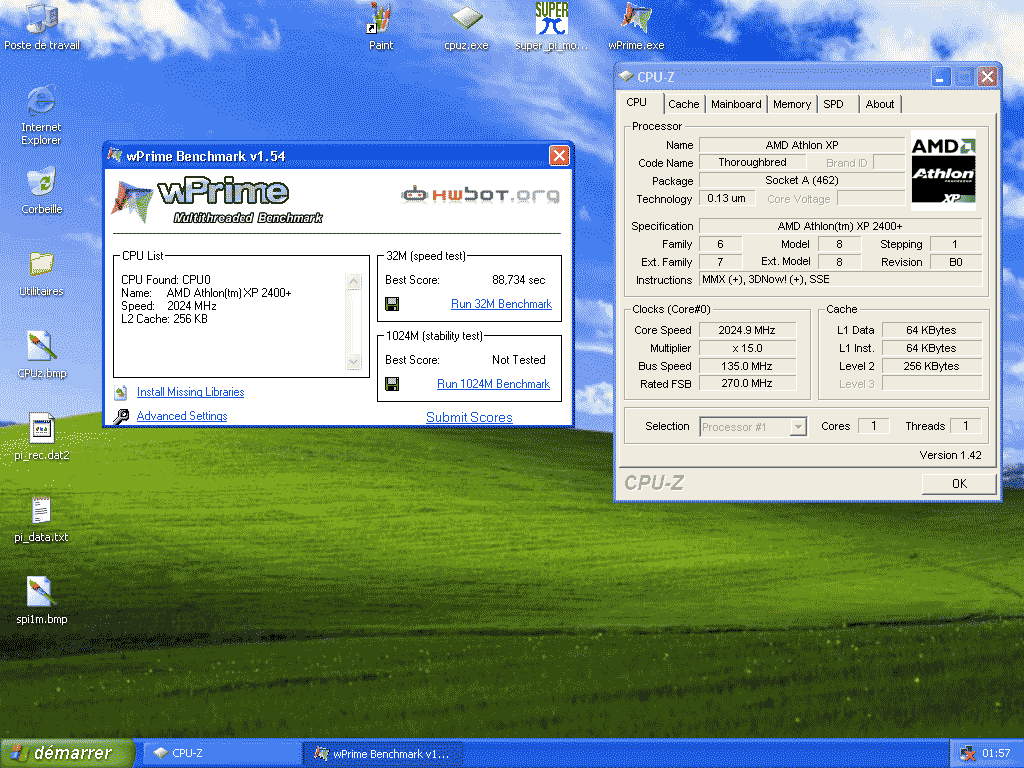Click the taskbar clock showing 01:57
This screenshot has height=768, width=1024.
pos(996,753)
